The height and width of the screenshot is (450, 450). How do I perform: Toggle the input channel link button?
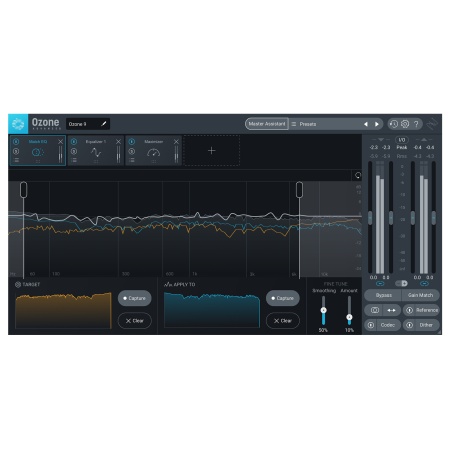380,284
